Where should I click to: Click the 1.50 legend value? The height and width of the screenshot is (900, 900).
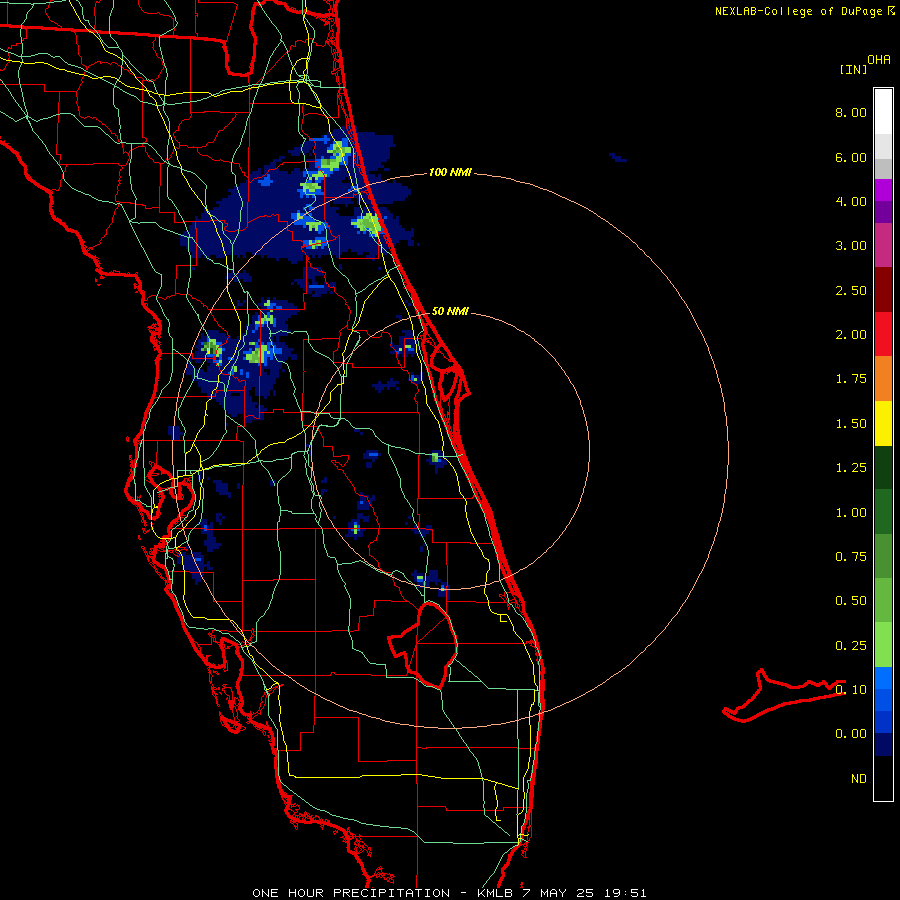point(851,424)
